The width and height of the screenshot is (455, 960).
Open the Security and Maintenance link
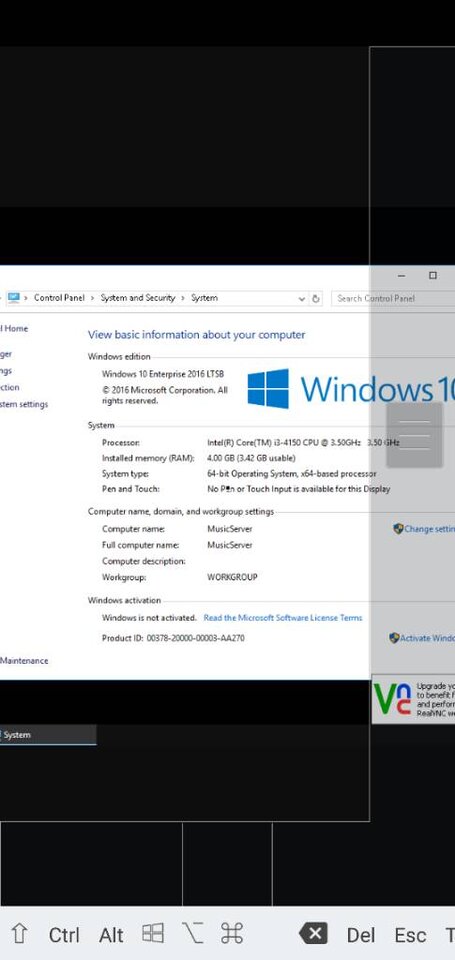point(24,661)
